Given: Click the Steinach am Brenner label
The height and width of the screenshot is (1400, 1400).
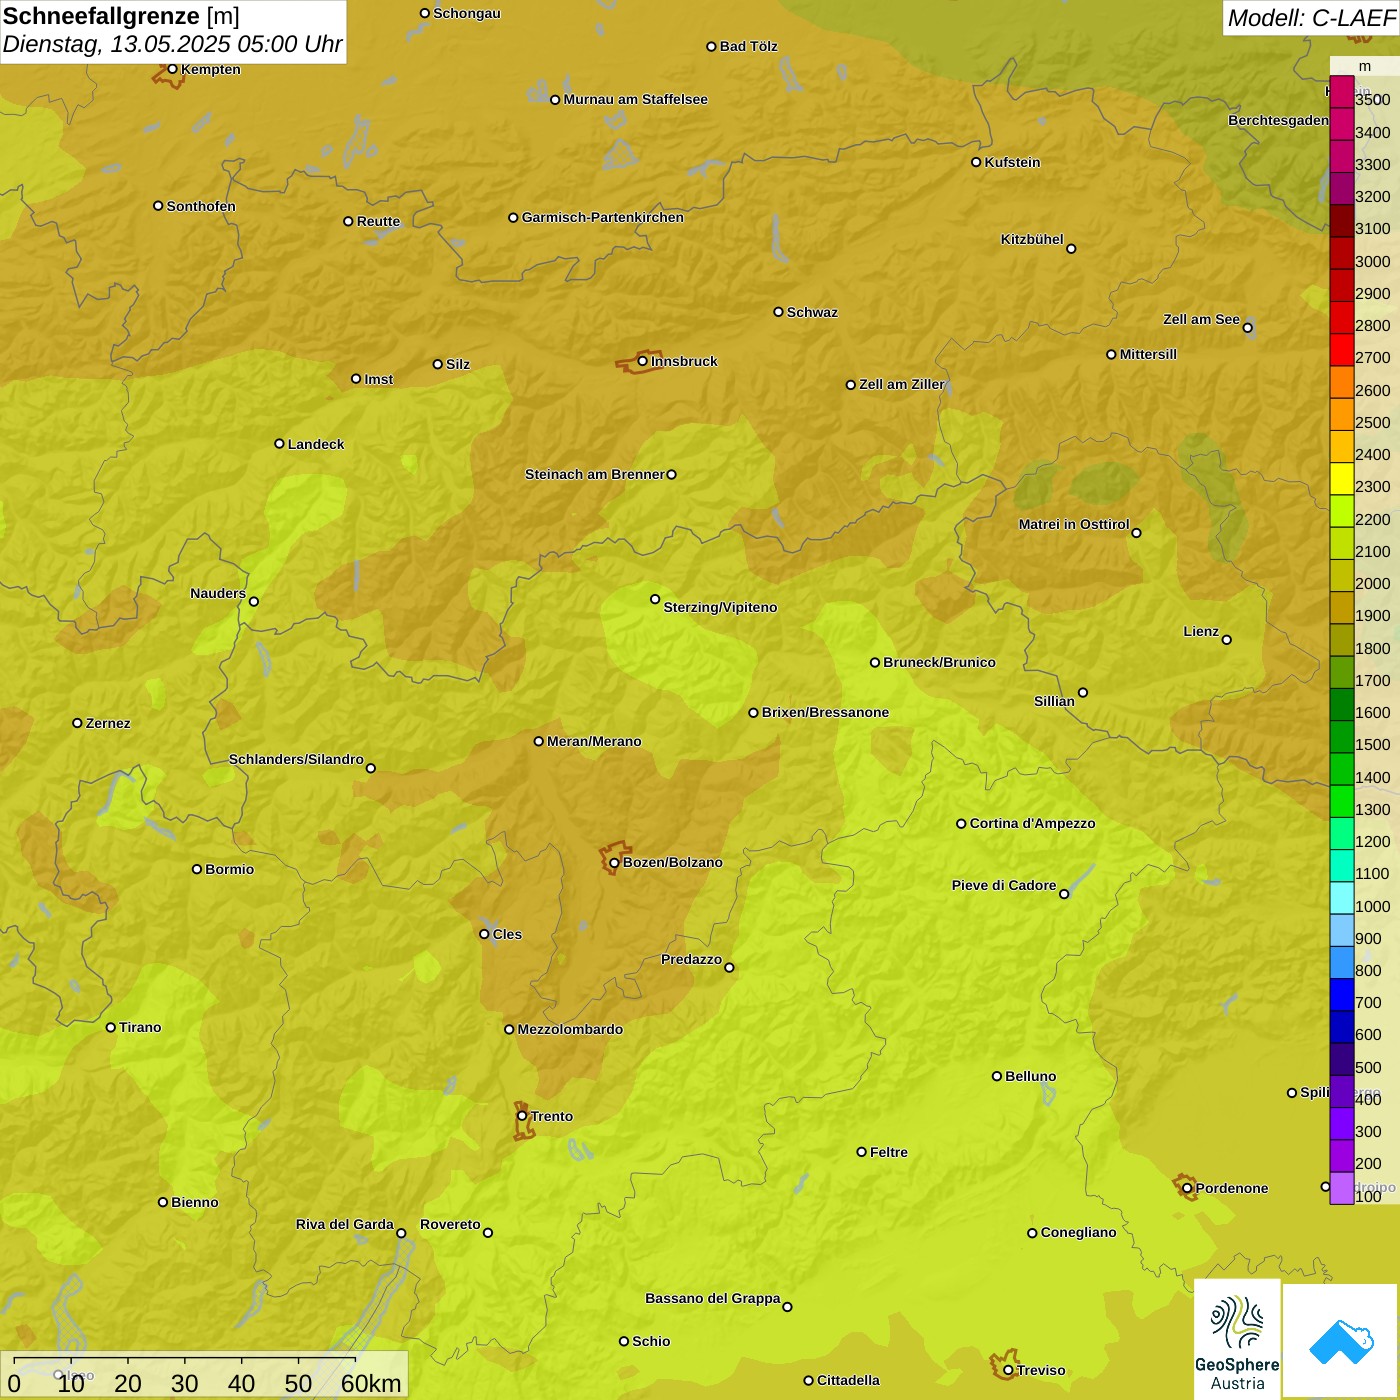Looking at the screenshot, I should [595, 474].
